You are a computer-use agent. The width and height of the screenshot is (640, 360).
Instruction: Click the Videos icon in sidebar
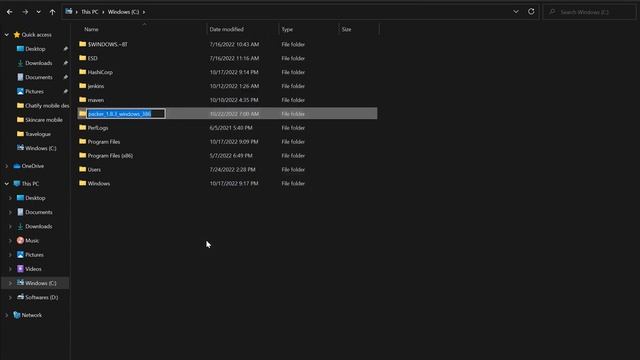[20, 269]
